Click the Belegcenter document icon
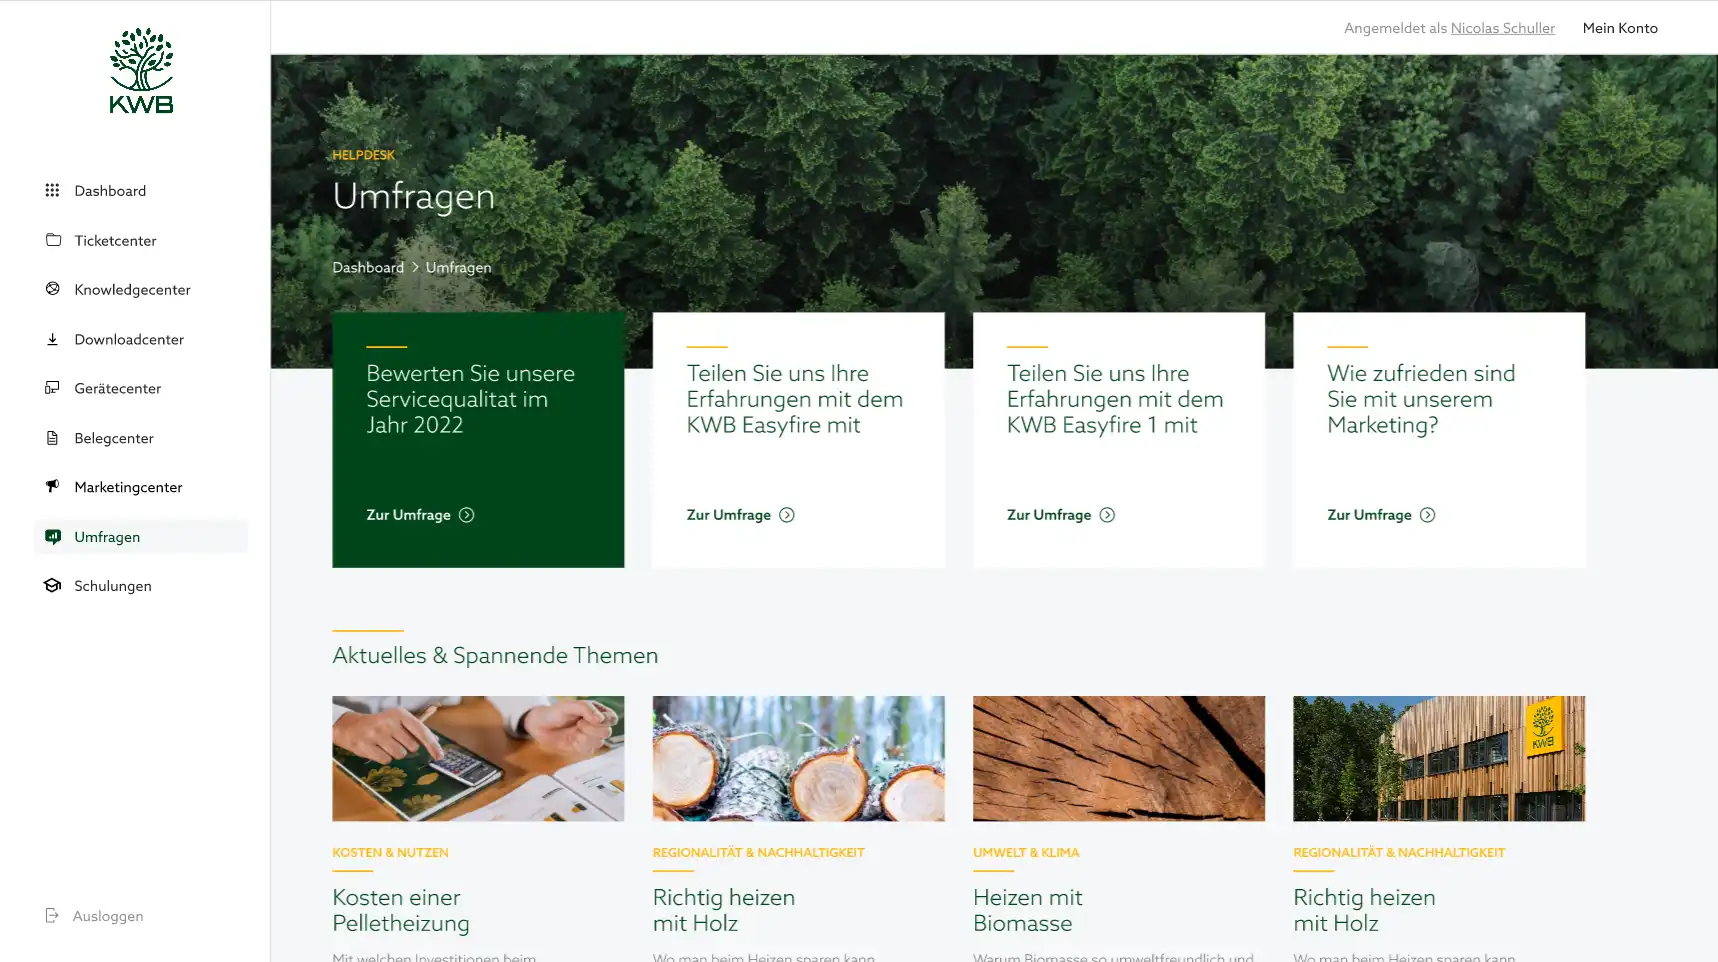Image resolution: width=1718 pixels, height=962 pixels. (x=53, y=438)
